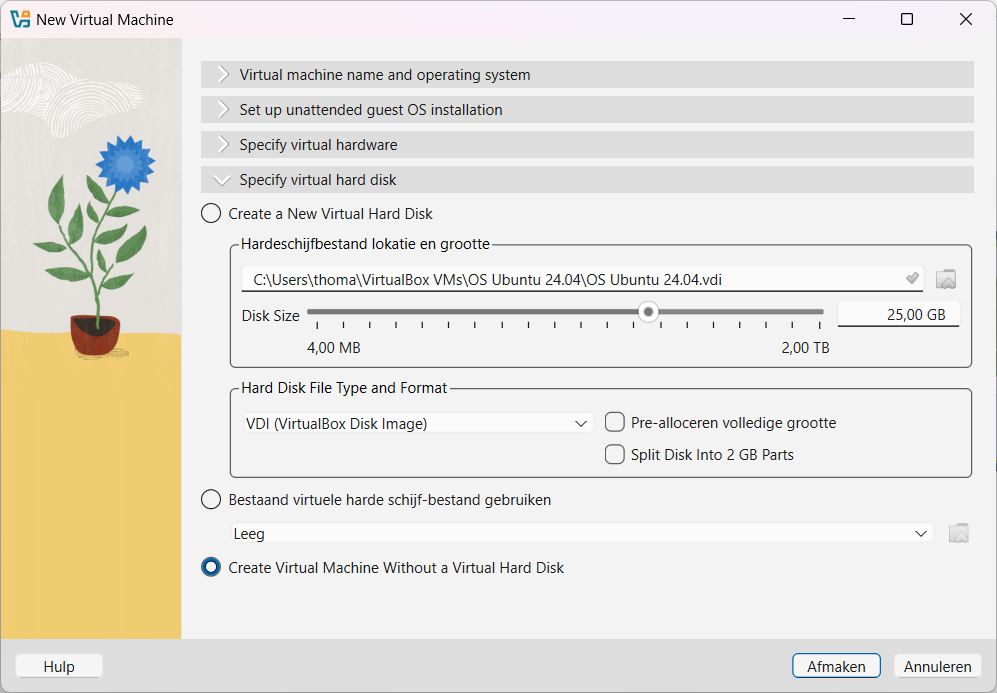Enable 'Pre-alloceren volledige grootte'
The width and height of the screenshot is (997, 693).
pos(615,422)
